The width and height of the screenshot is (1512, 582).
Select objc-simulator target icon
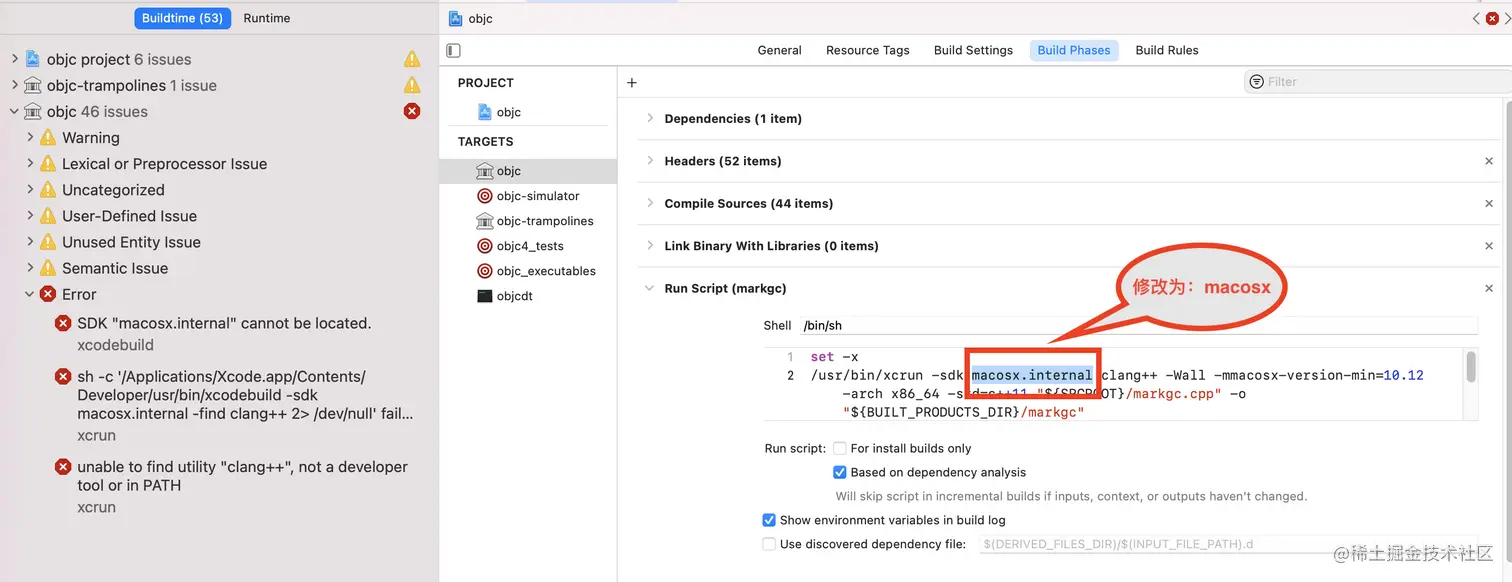click(x=485, y=196)
